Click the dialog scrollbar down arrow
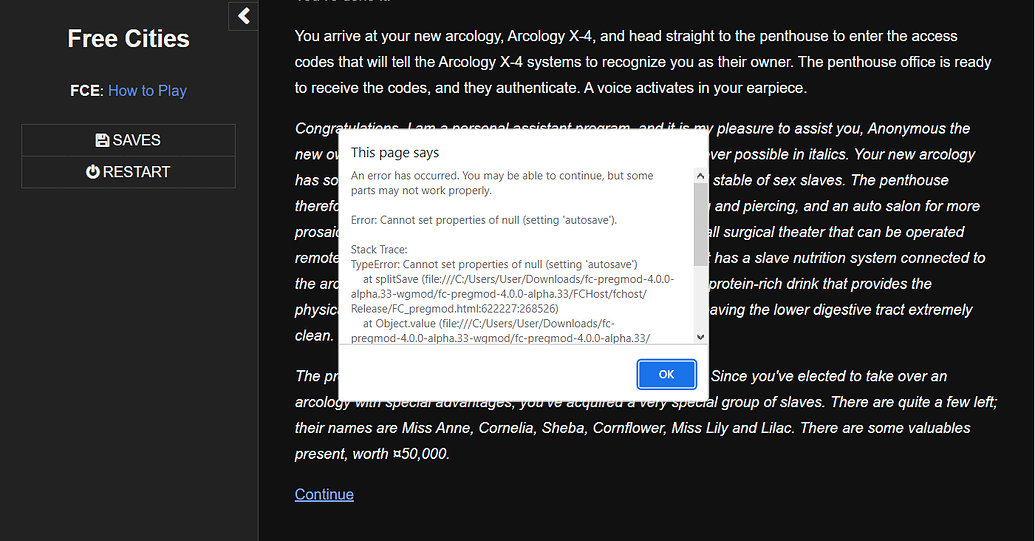 pyautogui.click(x=700, y=337)
